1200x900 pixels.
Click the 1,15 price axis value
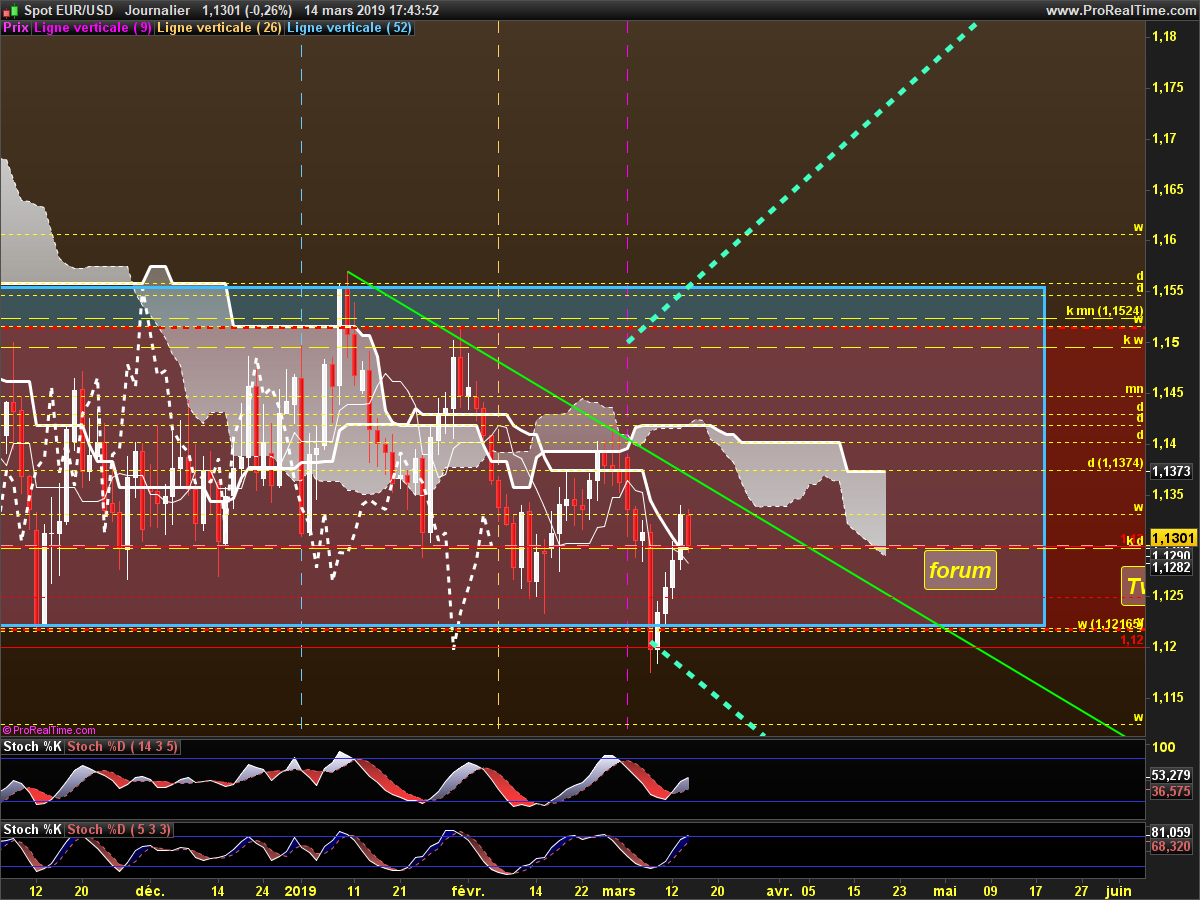pos(1164,341)
